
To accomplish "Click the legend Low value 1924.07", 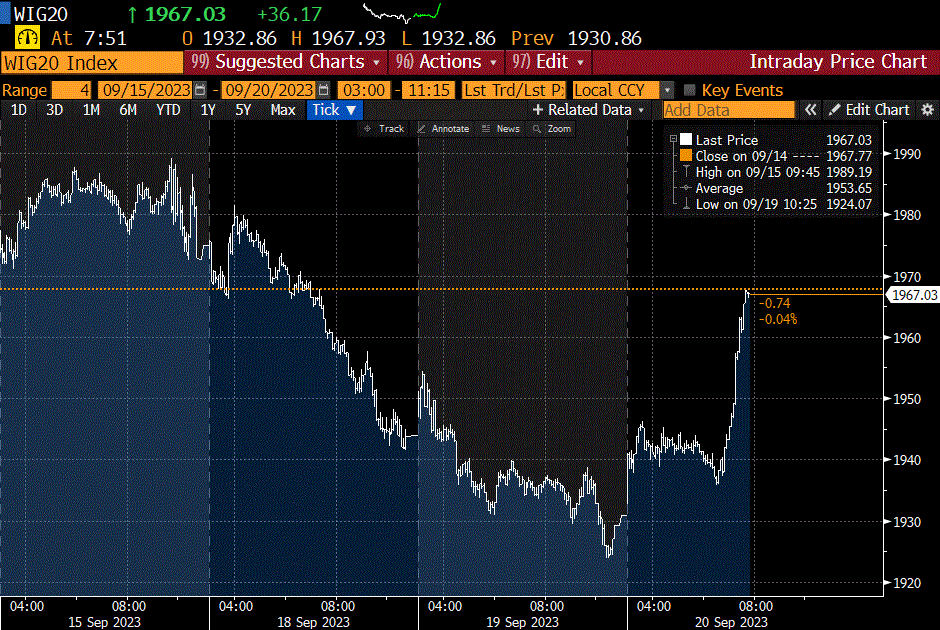I will 849,204.
